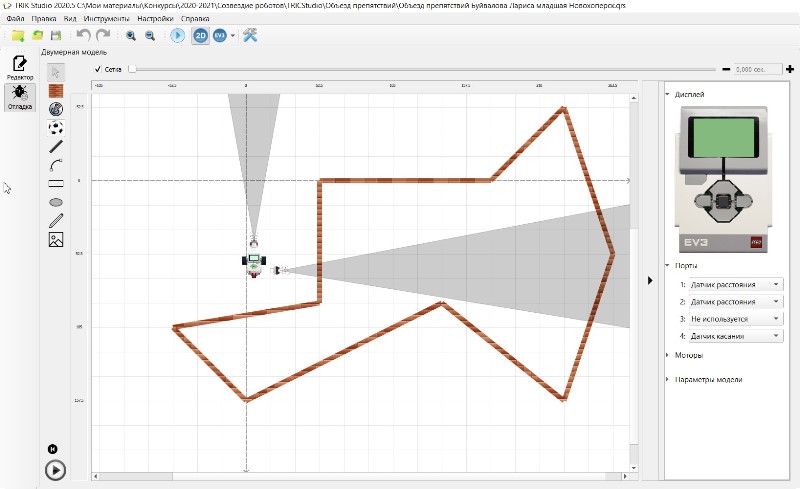Expand the Моторы section
Image resolution: width=800 pixels, height=489 pixels.
tap(688, 355)
